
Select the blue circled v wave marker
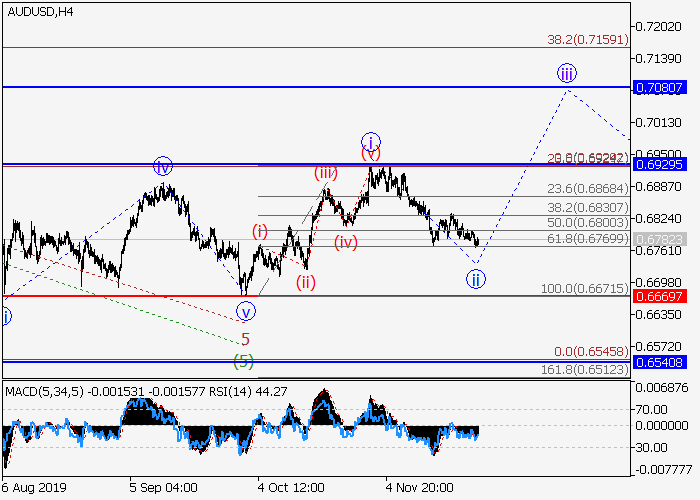(x=245, y=311)
